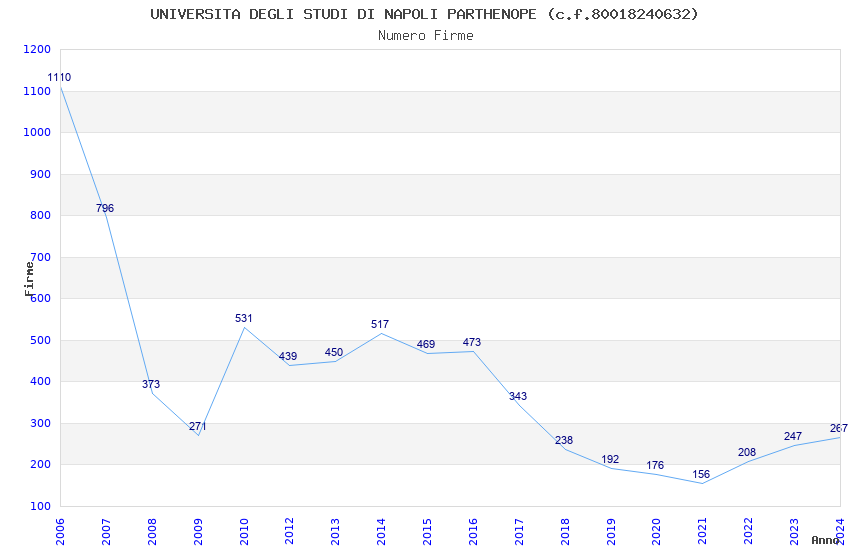The image size is (850, 550).
Task: Click the 300 y-axis tick label
Action: [x=41, y=423]
